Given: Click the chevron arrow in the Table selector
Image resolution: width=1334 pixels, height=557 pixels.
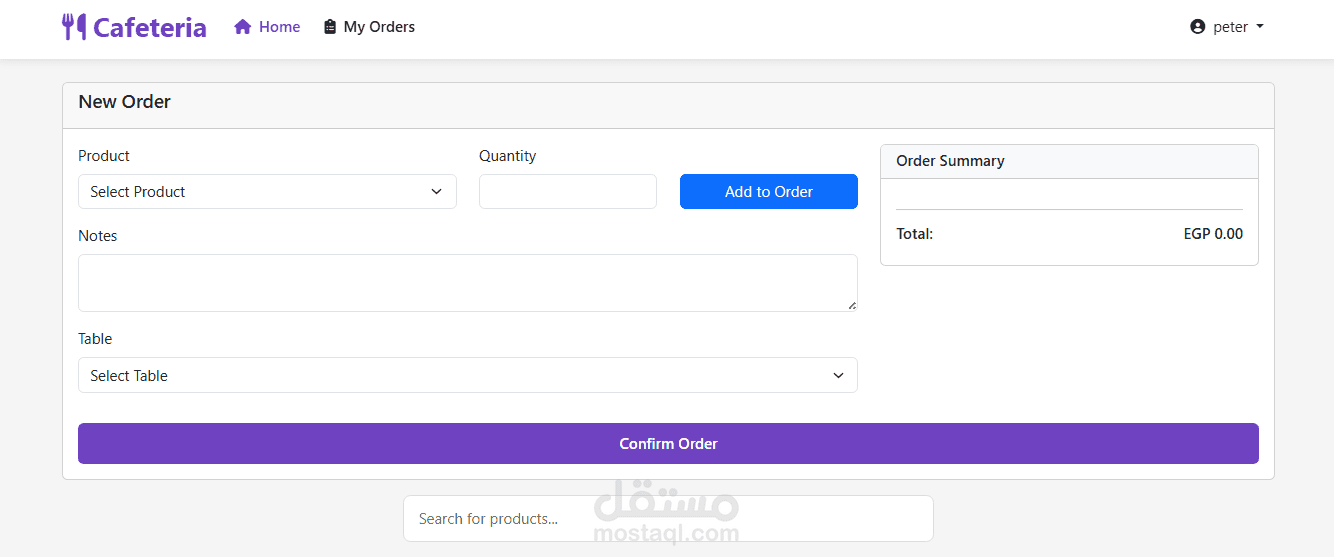Looking at the screenshot, I should coord(838,376).
